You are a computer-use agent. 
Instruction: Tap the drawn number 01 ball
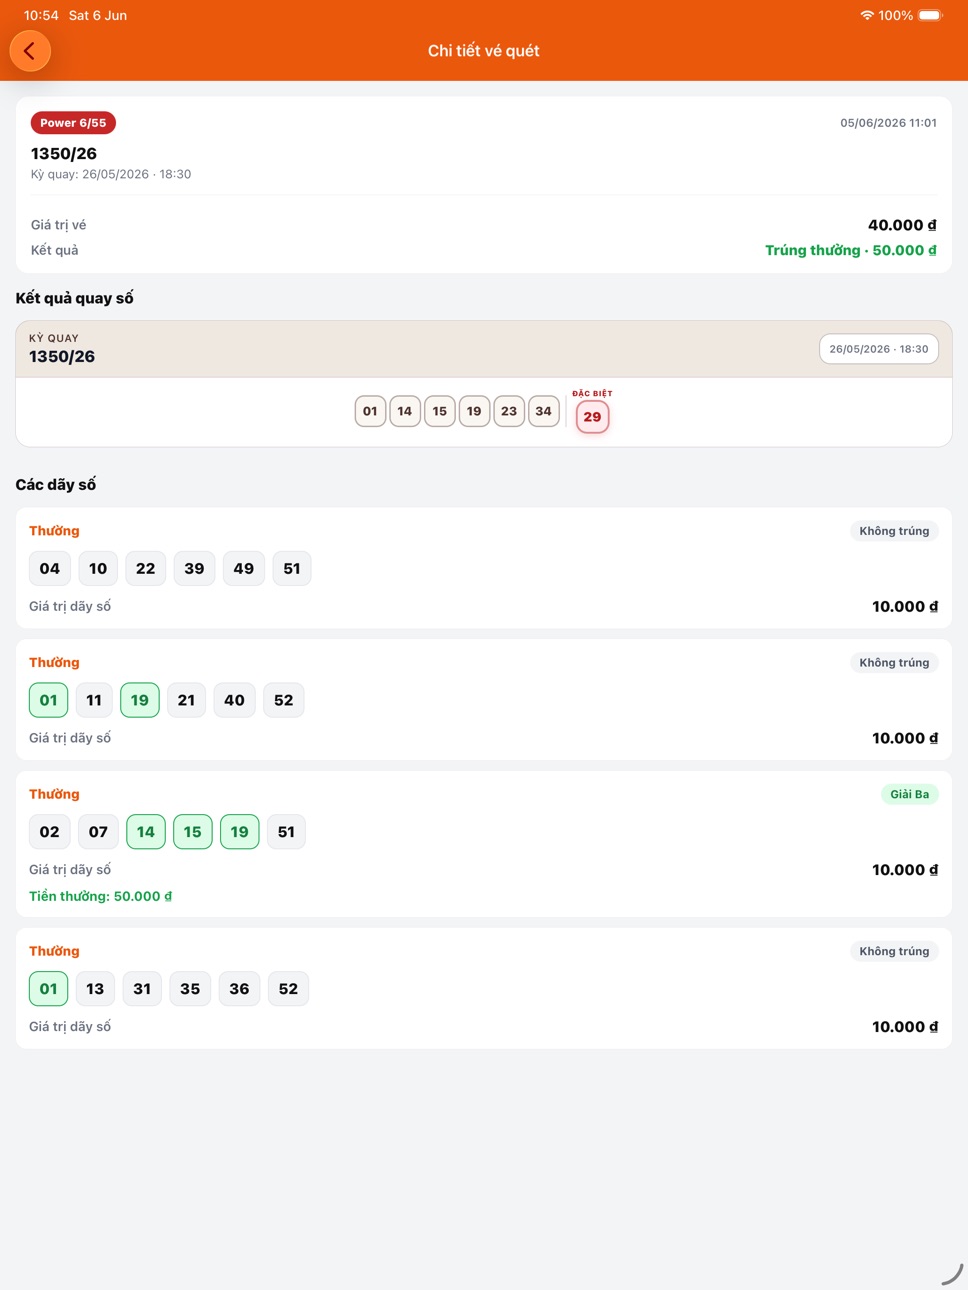tap(370, 411)
